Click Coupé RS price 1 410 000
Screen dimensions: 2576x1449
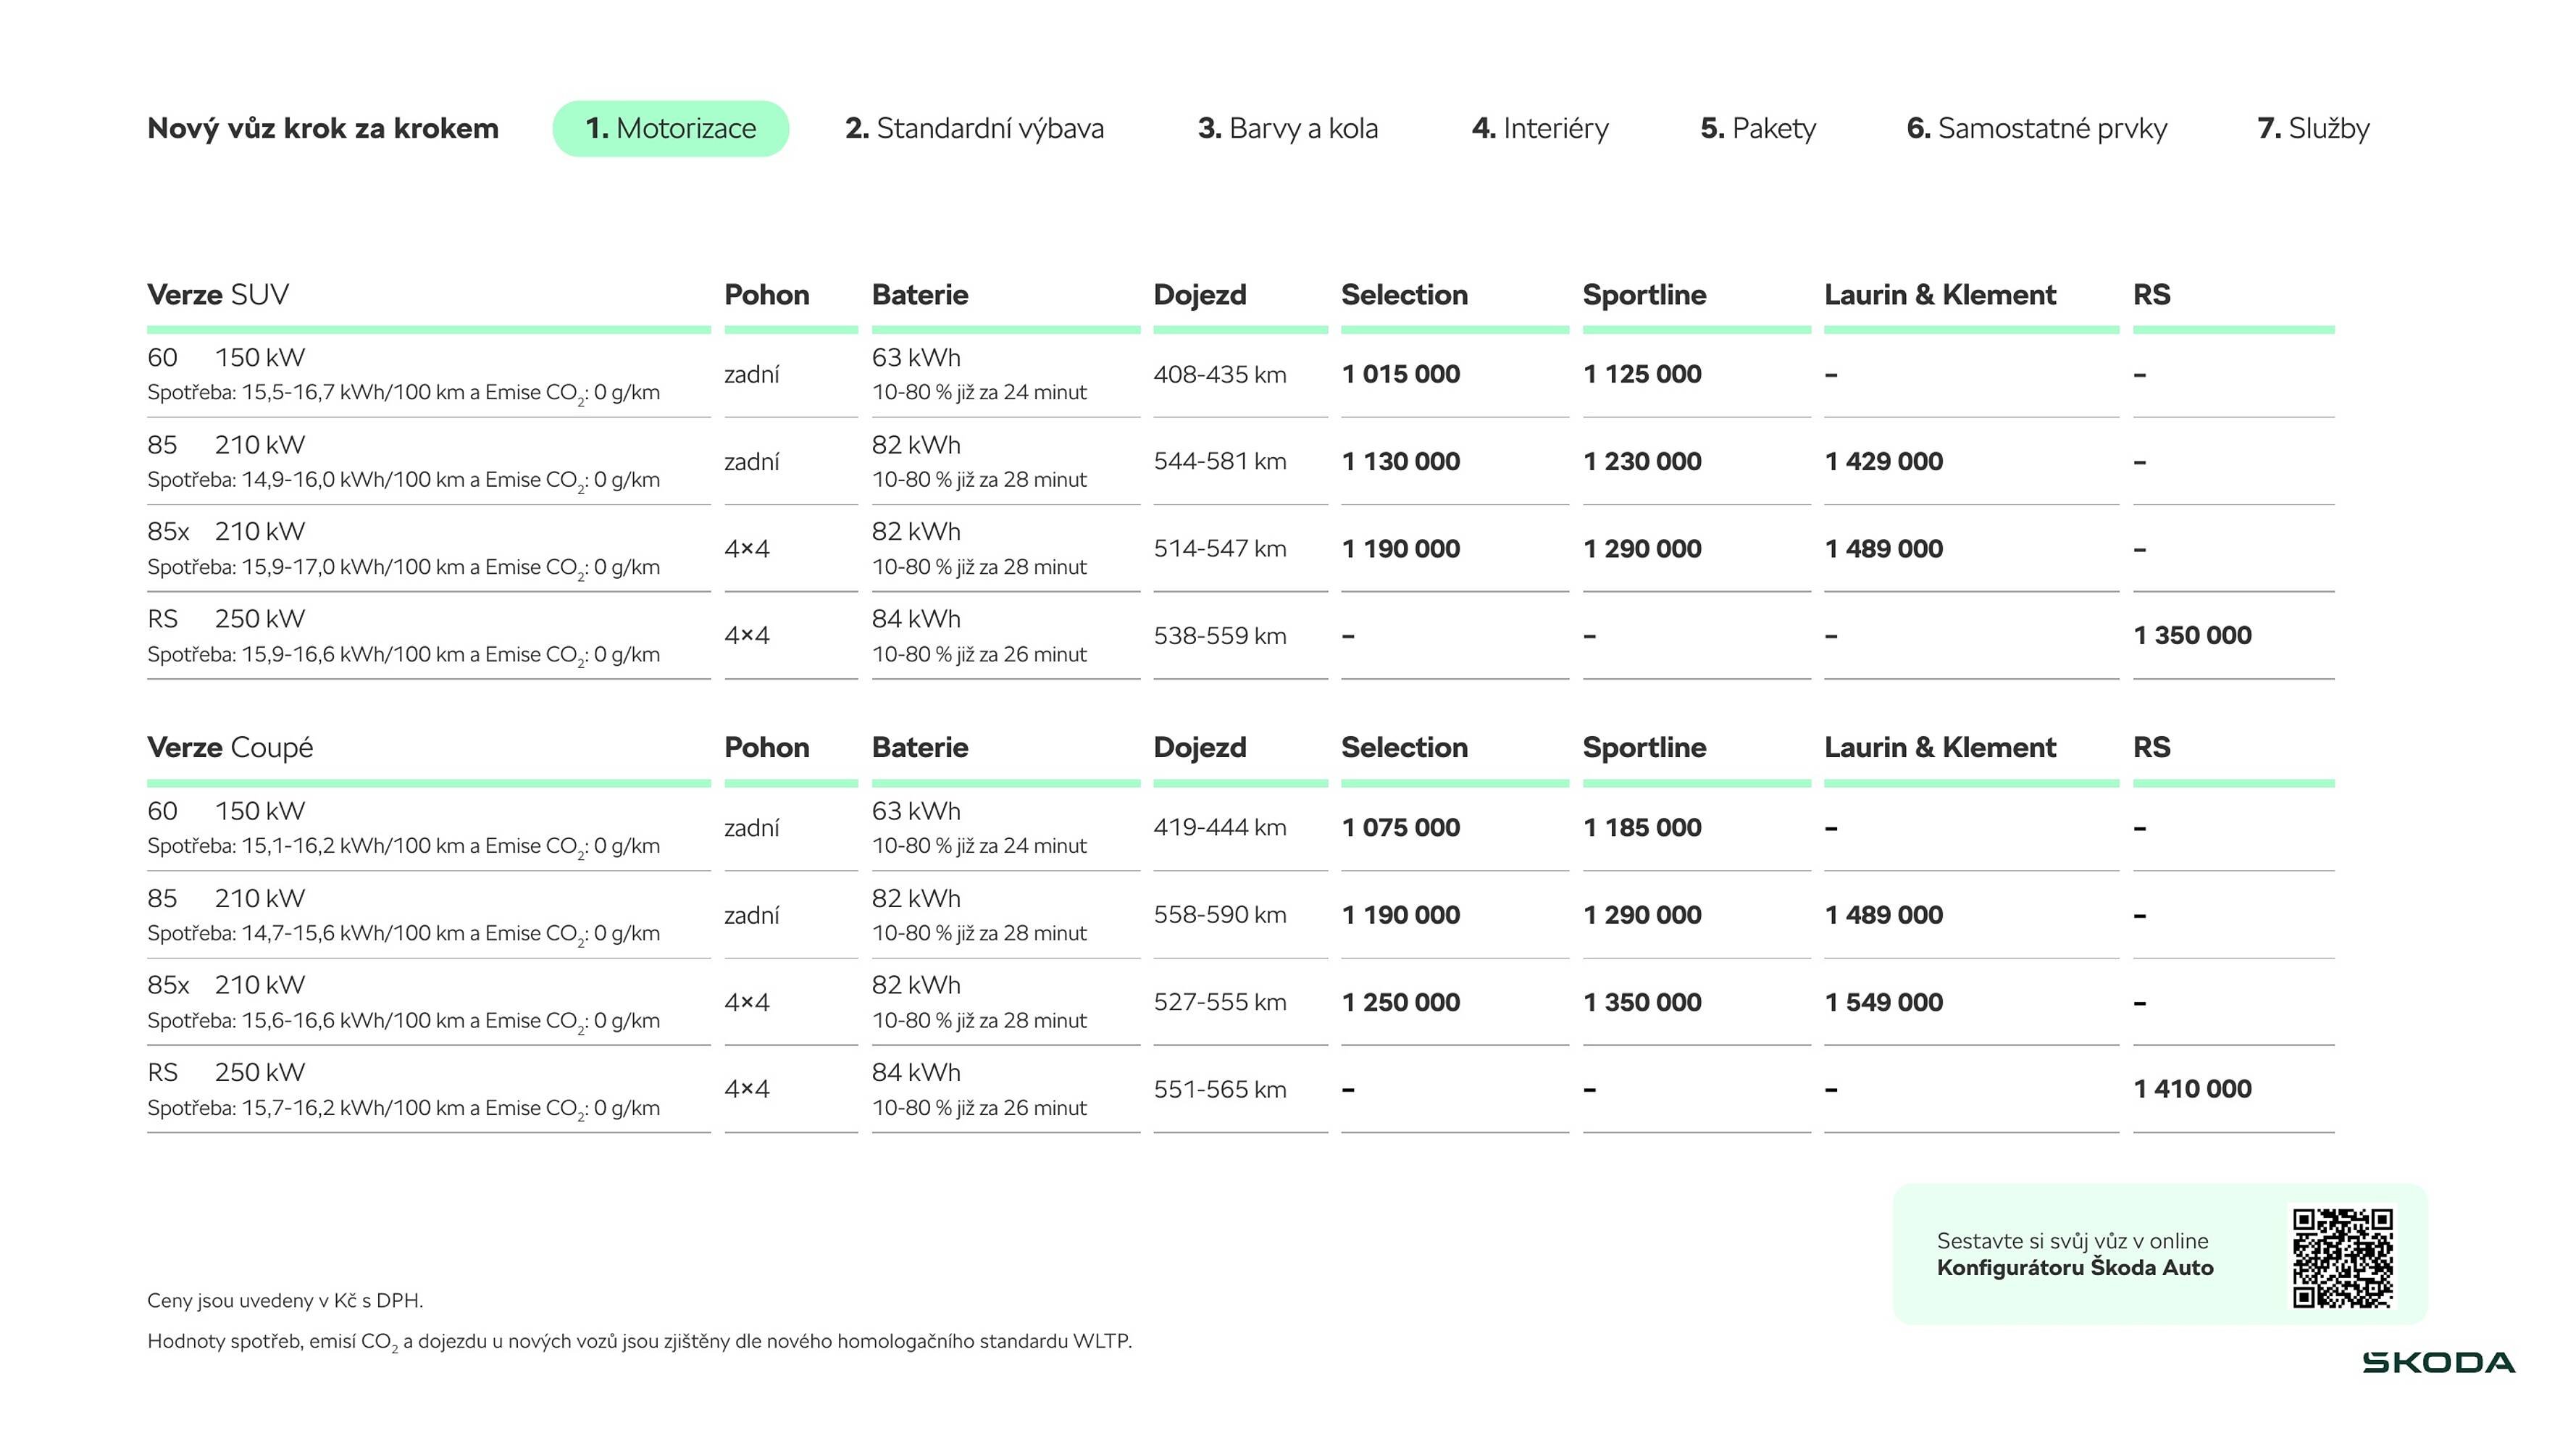click(x=2192, y=1089)
